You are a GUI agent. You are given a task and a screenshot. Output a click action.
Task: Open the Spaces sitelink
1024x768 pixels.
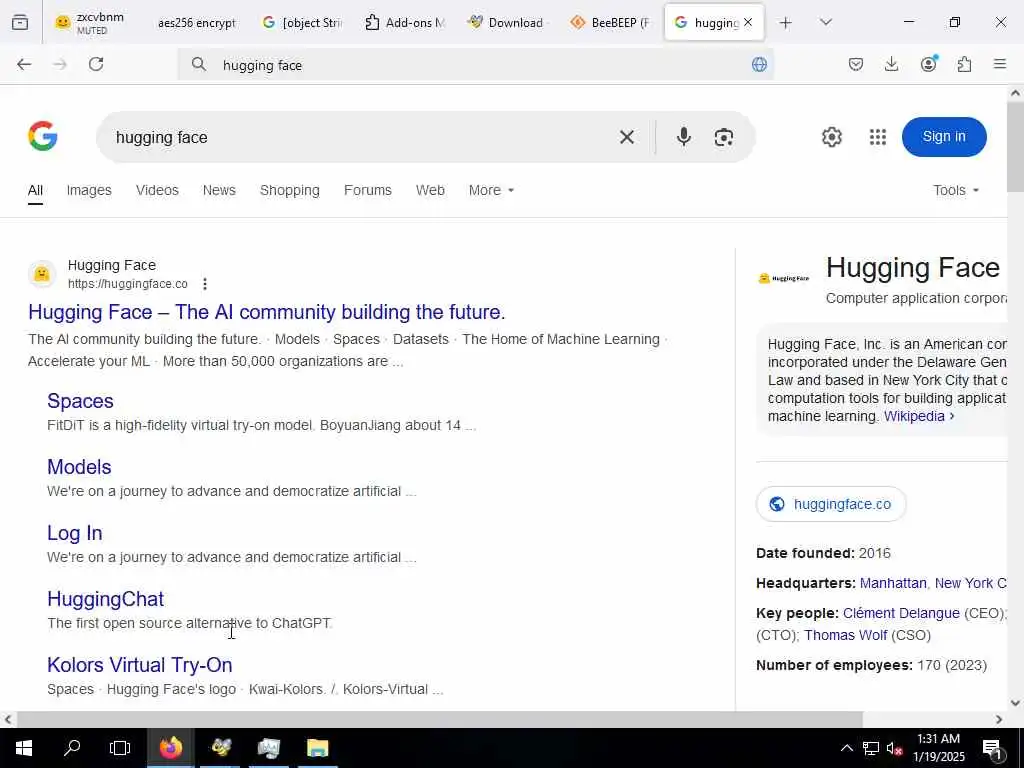click(80, 401)
